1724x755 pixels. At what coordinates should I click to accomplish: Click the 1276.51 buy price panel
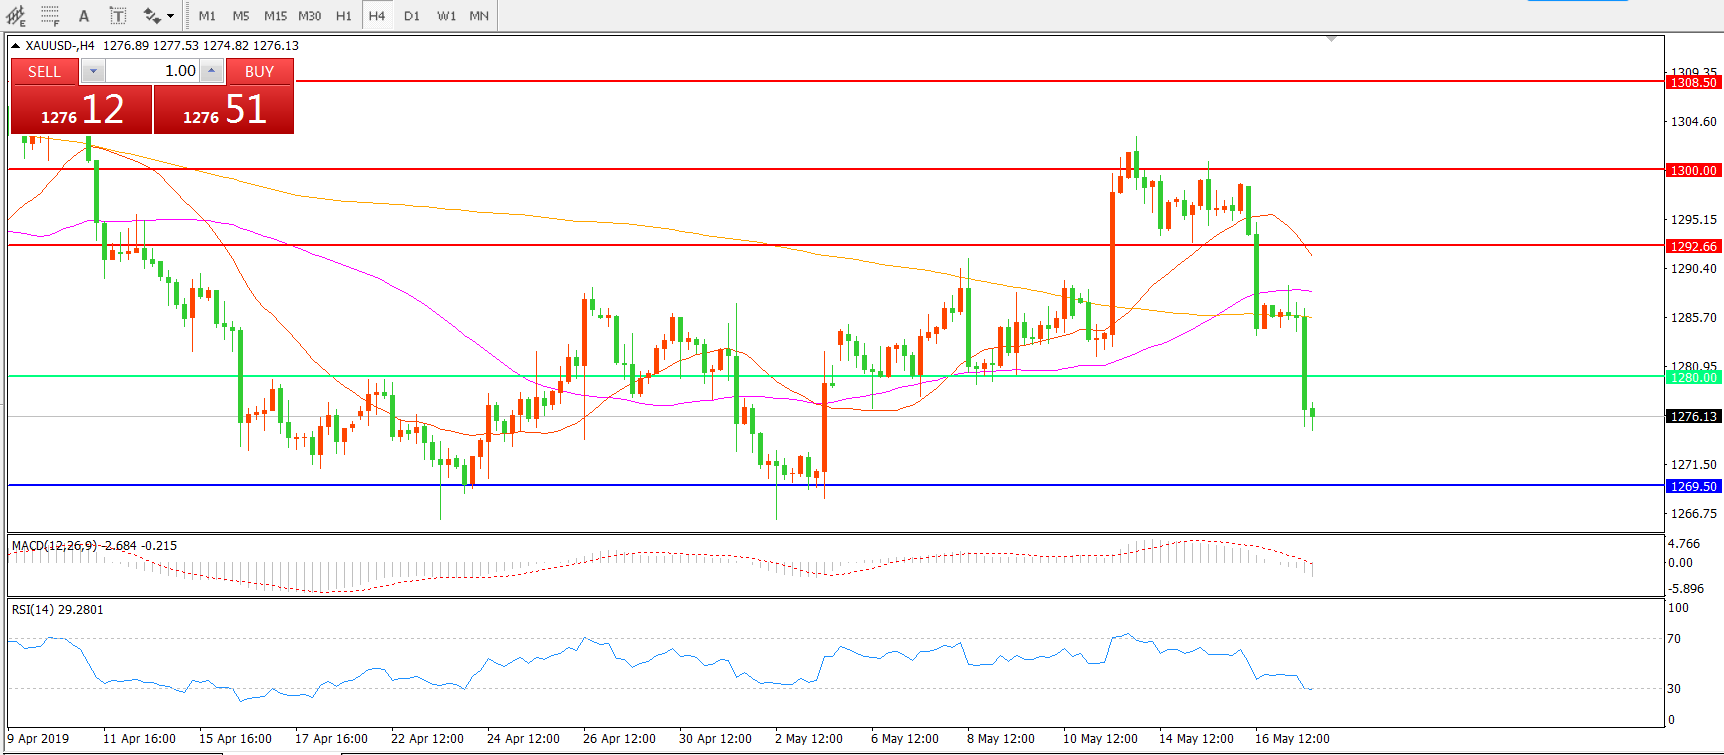pyautogui.click(x=224, y=109)
